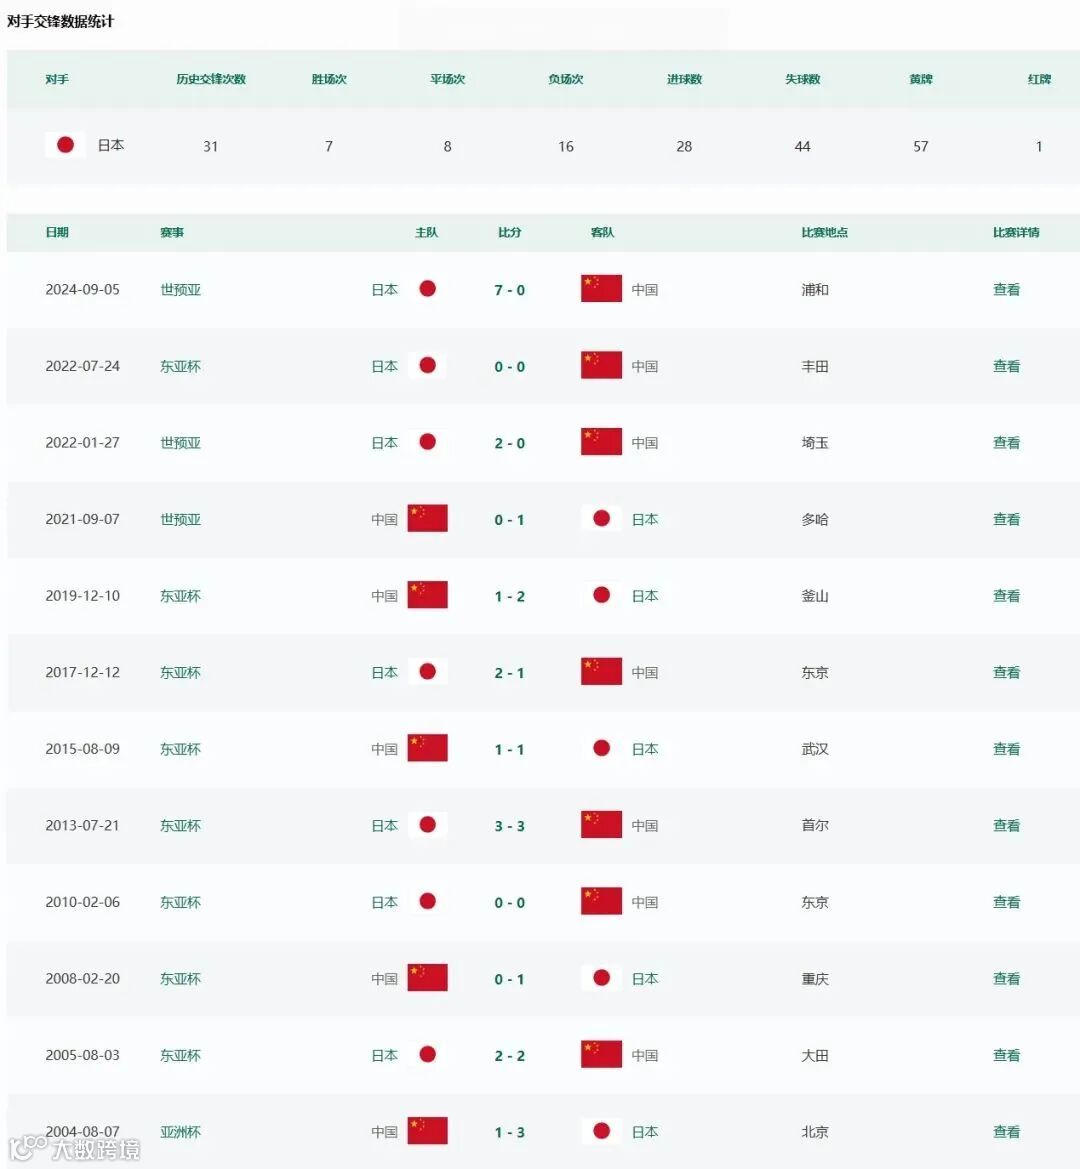The width and height of the screenshot is (1080, 1169).
Task: Click the 红牌 column header
Action: [x=1039, y=79]
